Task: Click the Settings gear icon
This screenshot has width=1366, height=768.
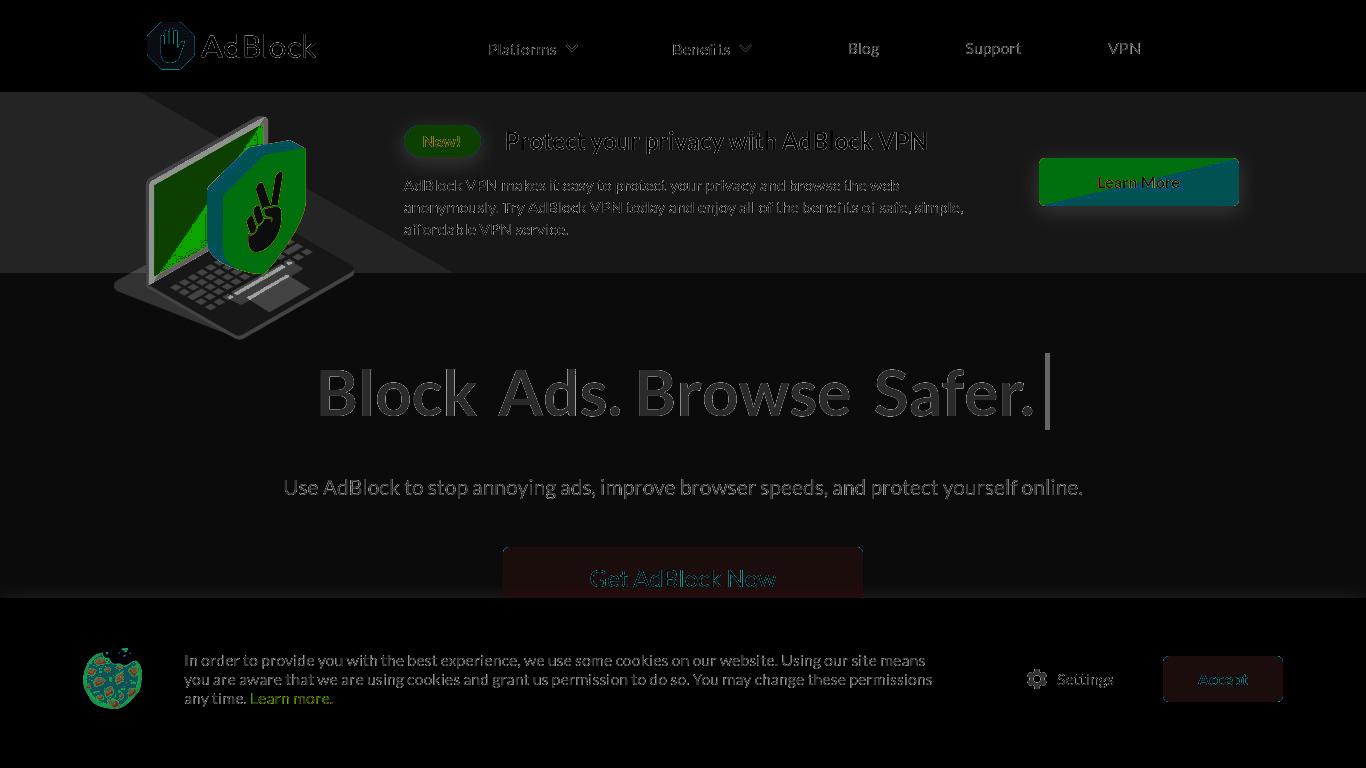Action: [1037, 679]
